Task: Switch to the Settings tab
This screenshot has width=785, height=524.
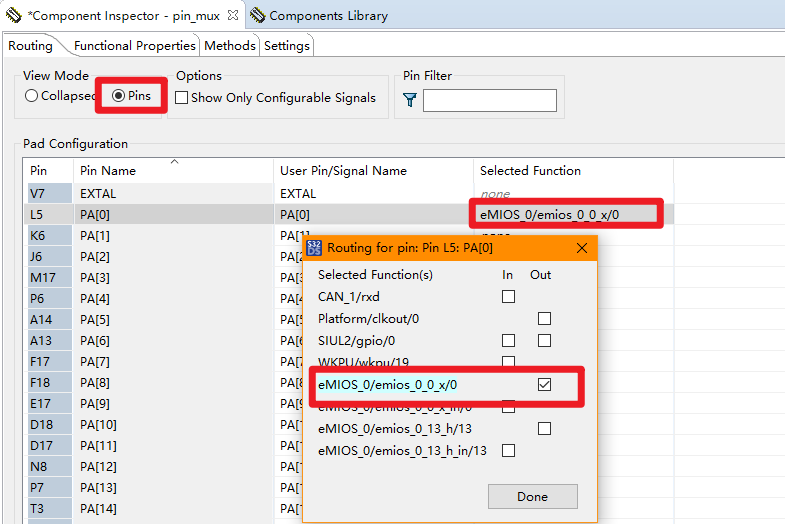Action: coord(287,46)
